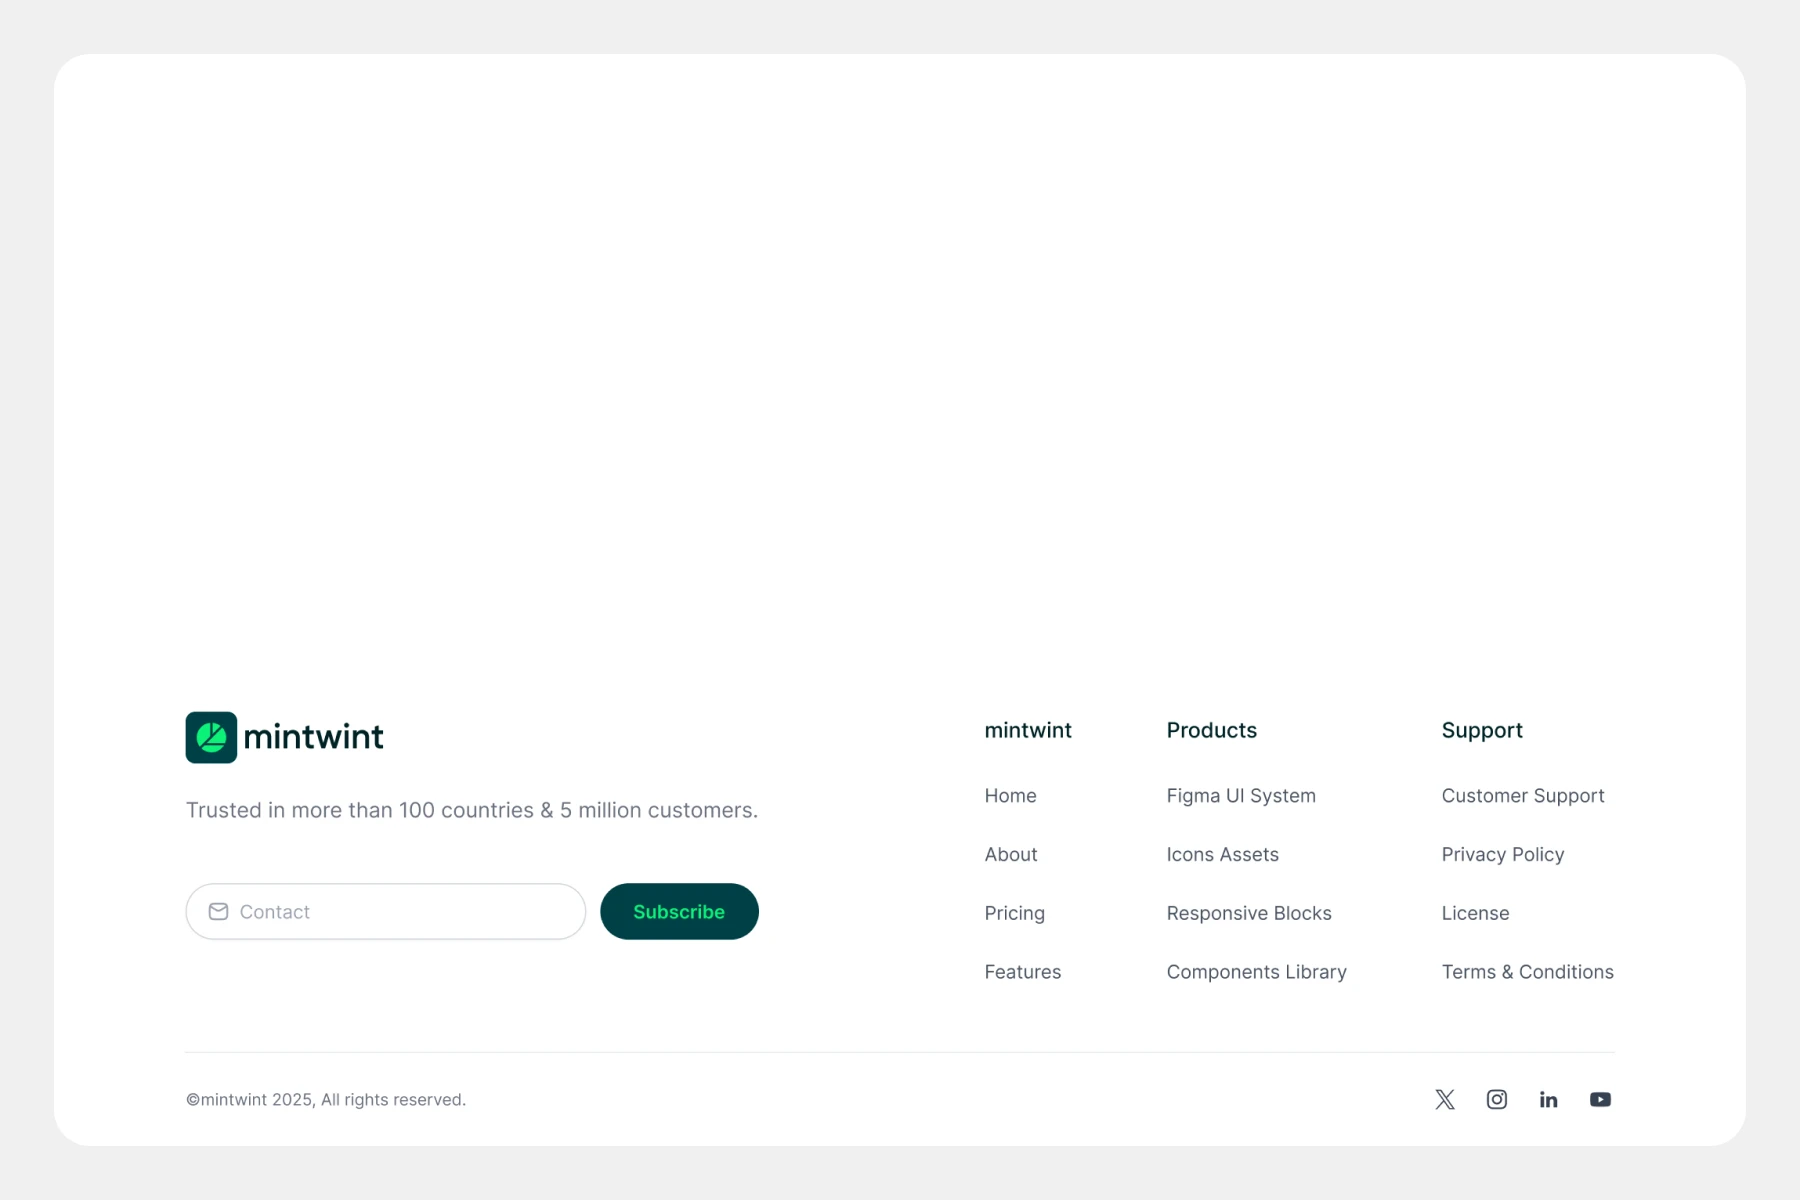The width and height of the screenshot is (1800, 1200).
Task: Open the Icons Assets link
Action: click(1222, 855)
